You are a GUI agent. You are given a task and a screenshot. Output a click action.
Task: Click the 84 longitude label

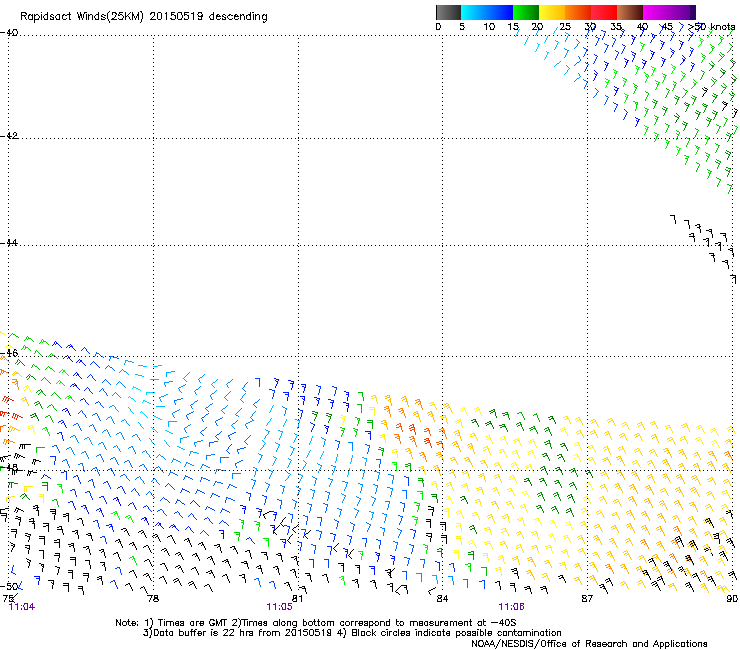pos(442,599)
